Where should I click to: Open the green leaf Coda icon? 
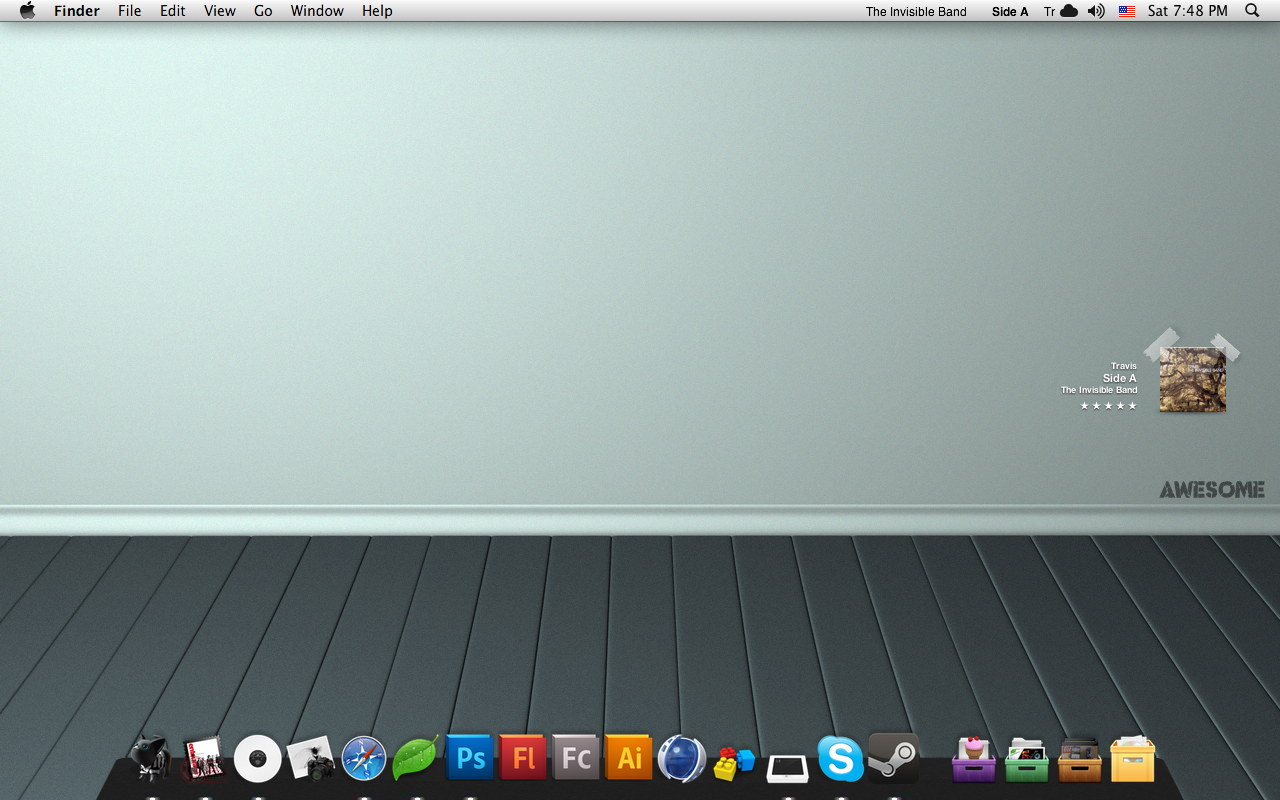click(x=416, y=757)
